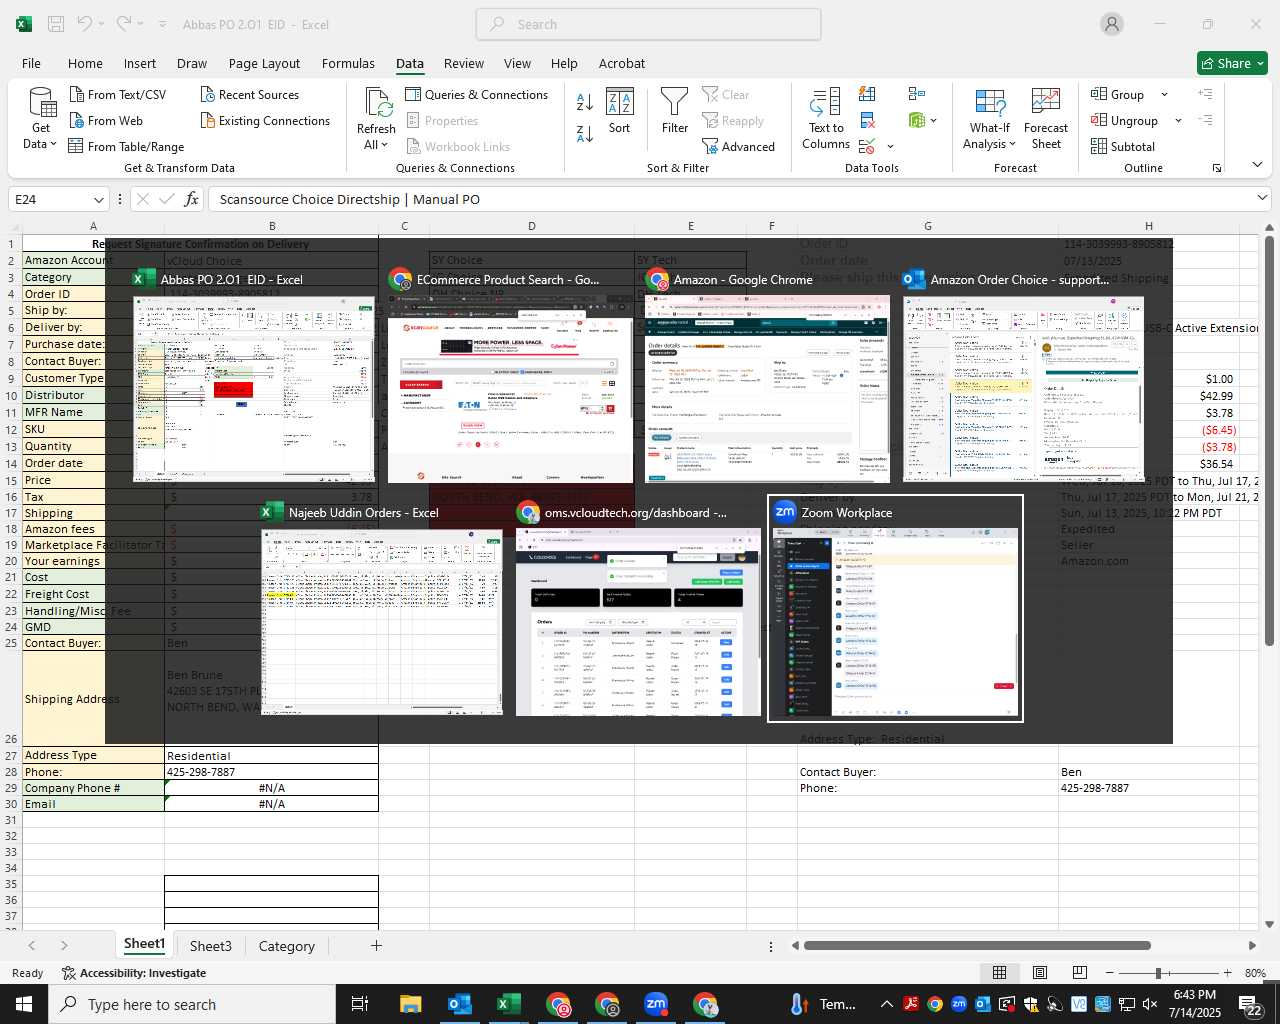Switch to the Home ribbon tab
Screen dimensions: 1280x1024
(x=85, y=63)
